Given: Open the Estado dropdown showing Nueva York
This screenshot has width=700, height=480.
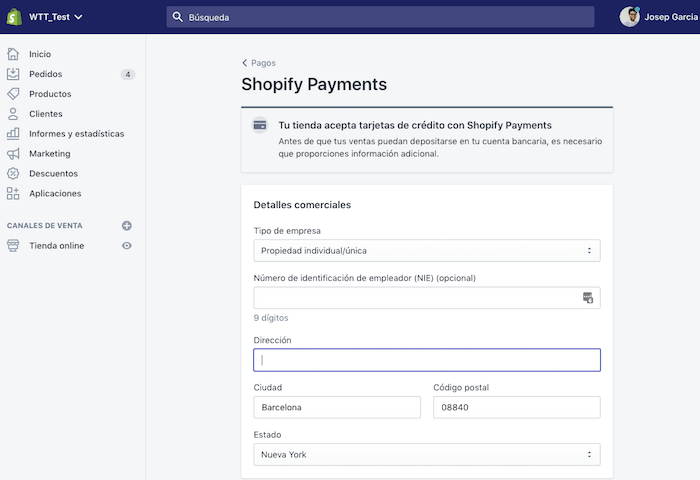Looking at the screenshot, I should click(427, 455).
